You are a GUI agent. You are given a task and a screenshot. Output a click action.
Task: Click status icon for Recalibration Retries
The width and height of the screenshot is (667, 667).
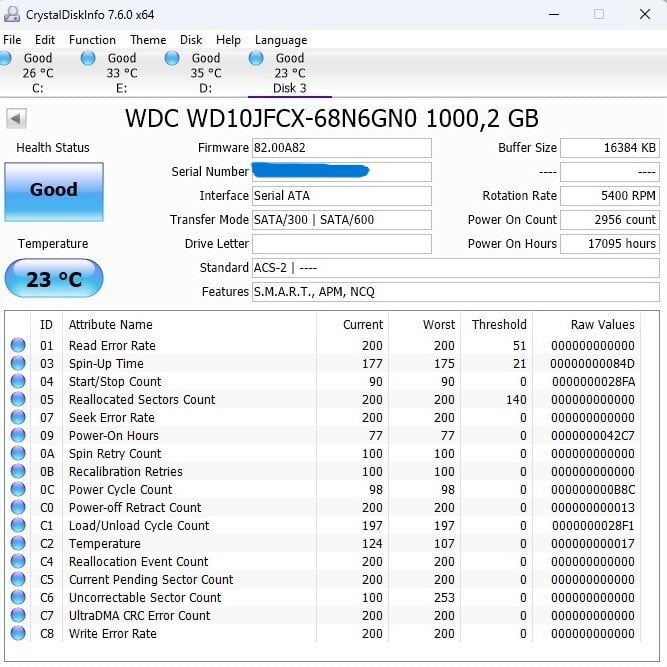tap(18, 471)
